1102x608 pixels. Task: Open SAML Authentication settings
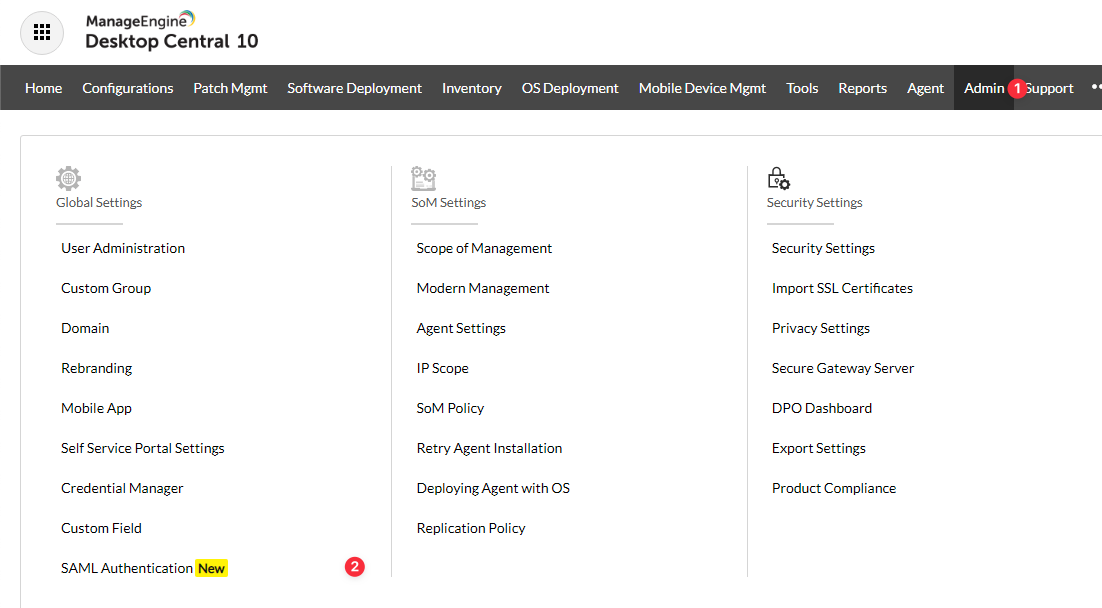[127, 568]
